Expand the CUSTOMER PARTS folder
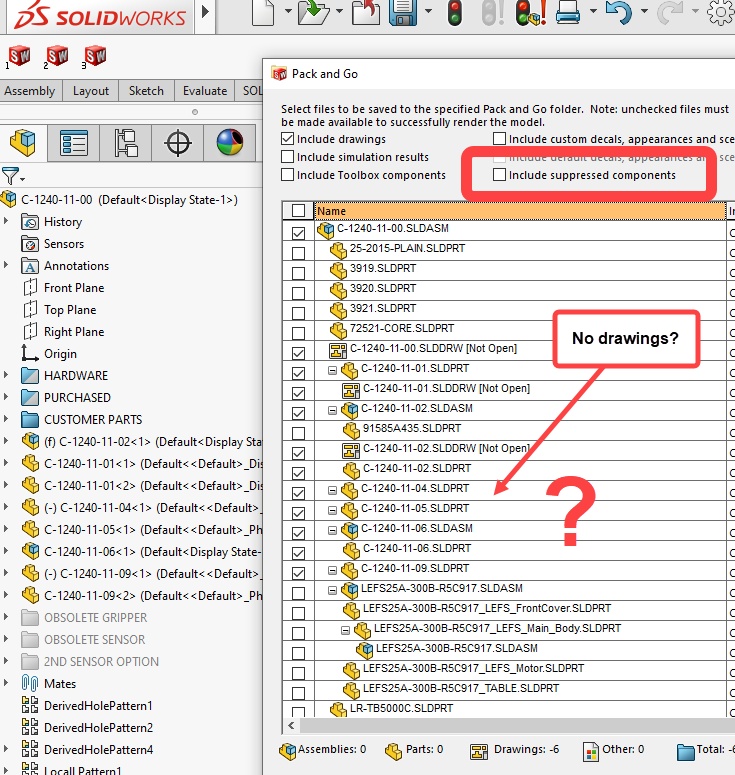Screen dimensions: 735x775 pos(6,419)
